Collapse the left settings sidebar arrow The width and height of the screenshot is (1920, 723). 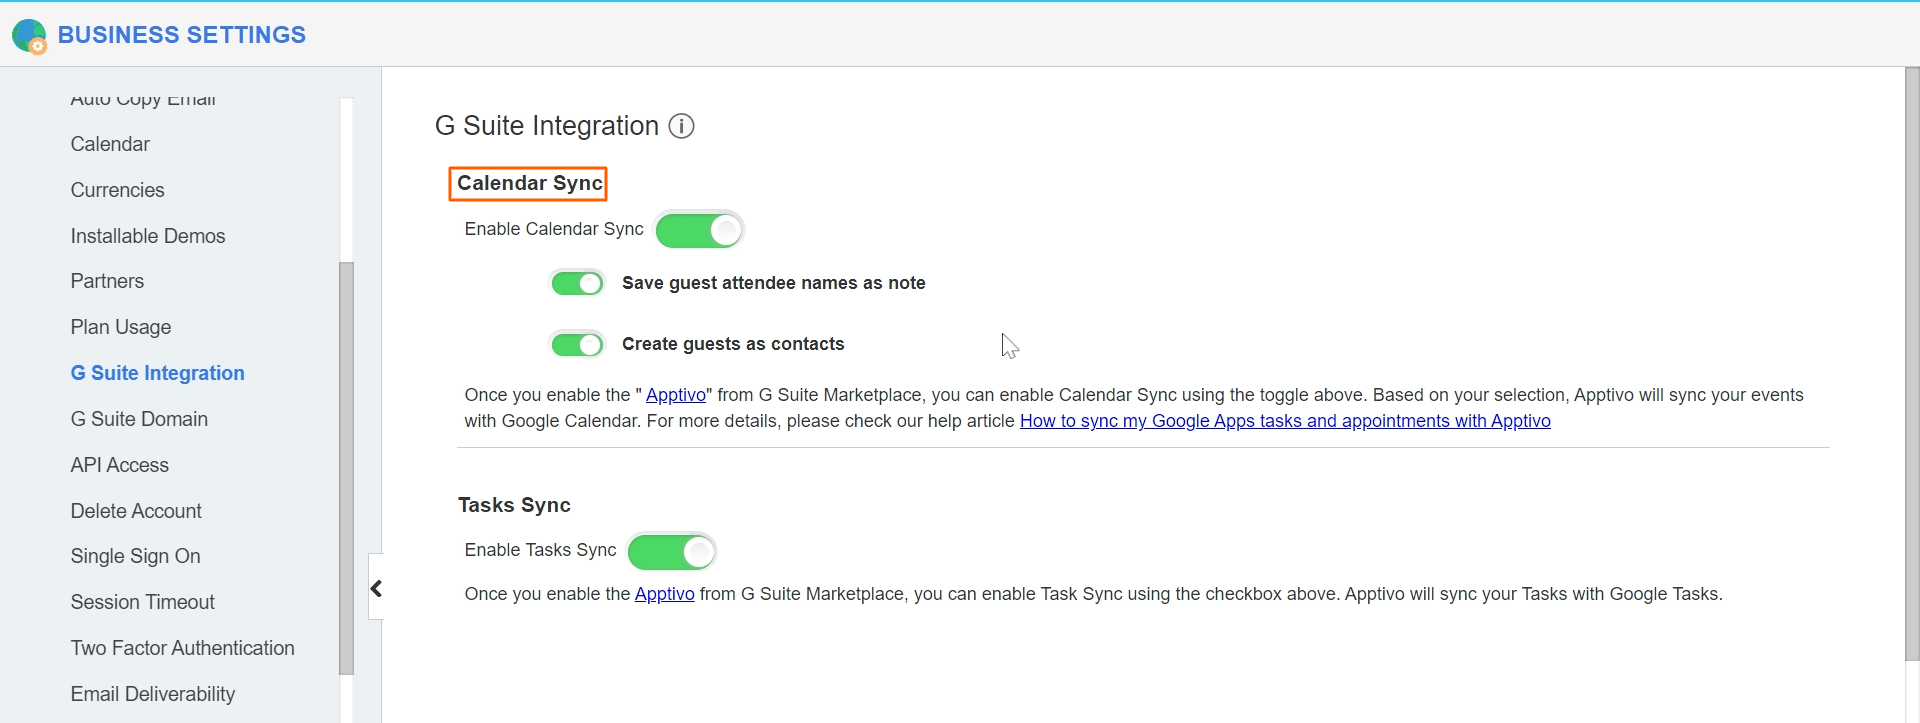tap(376, 588)
